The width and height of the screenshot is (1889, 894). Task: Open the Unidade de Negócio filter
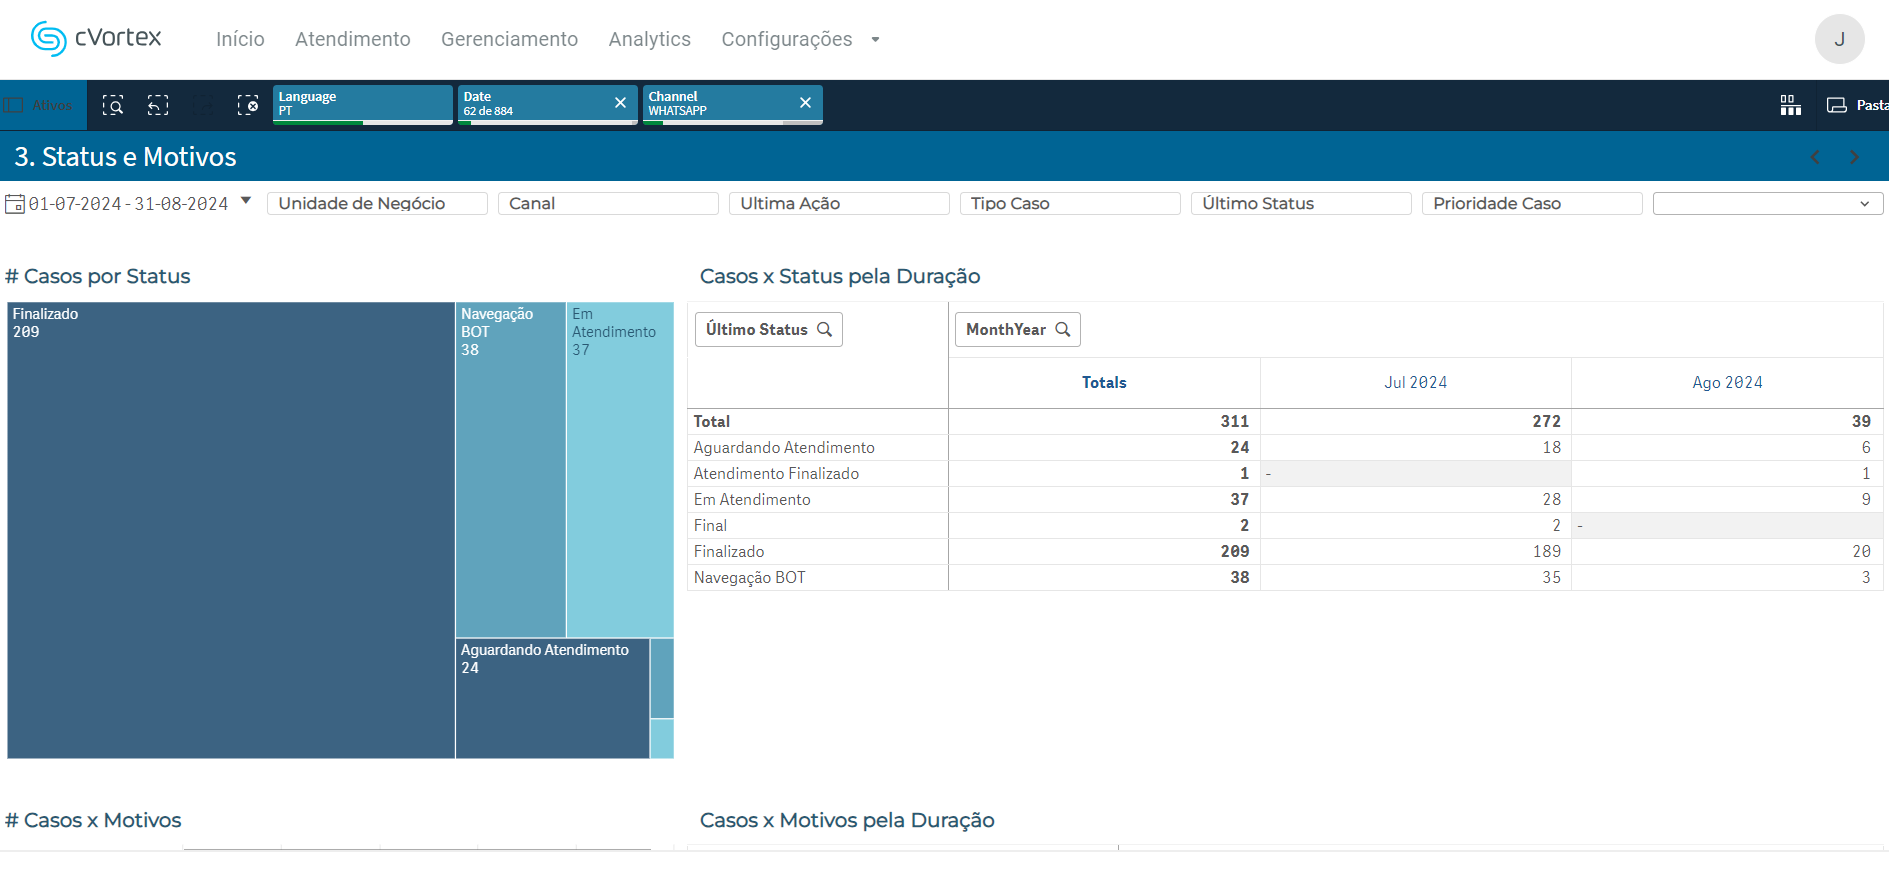377,204
